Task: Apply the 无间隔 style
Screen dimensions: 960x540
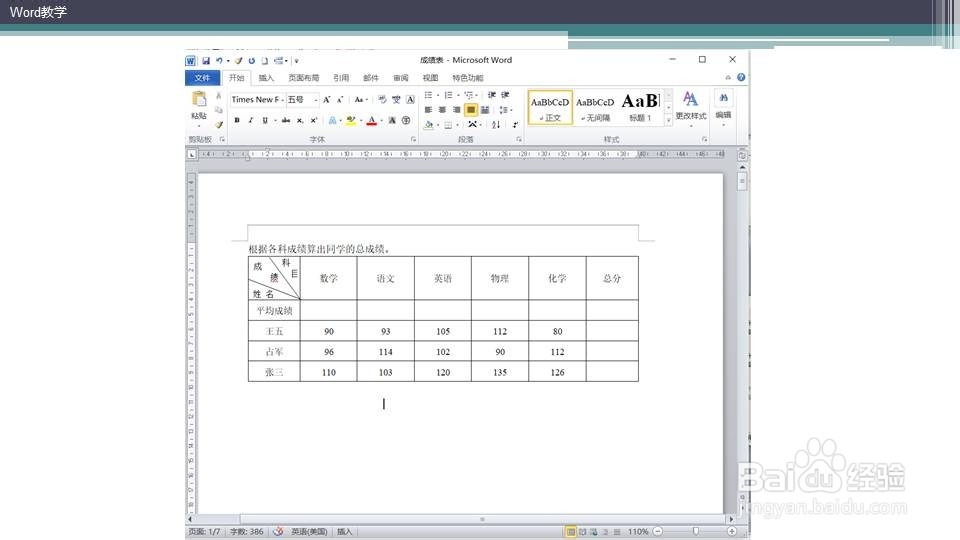Action: pos(595,108)
